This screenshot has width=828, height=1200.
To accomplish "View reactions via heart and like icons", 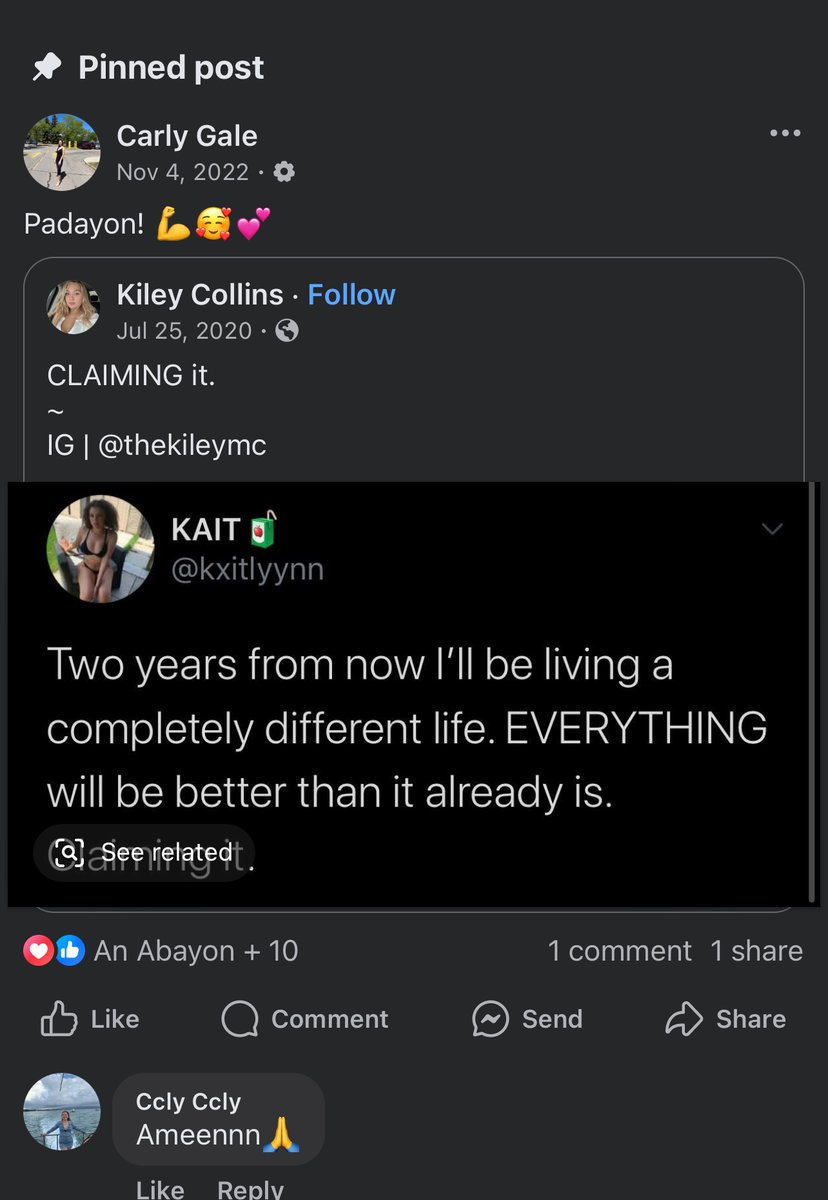I will (54, 951).
